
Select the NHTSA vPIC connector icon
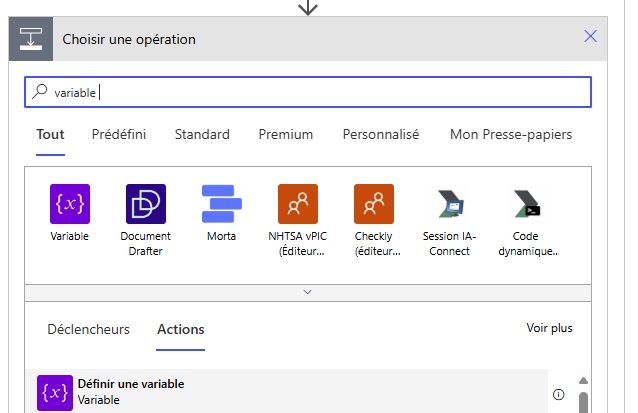point(297,204)
